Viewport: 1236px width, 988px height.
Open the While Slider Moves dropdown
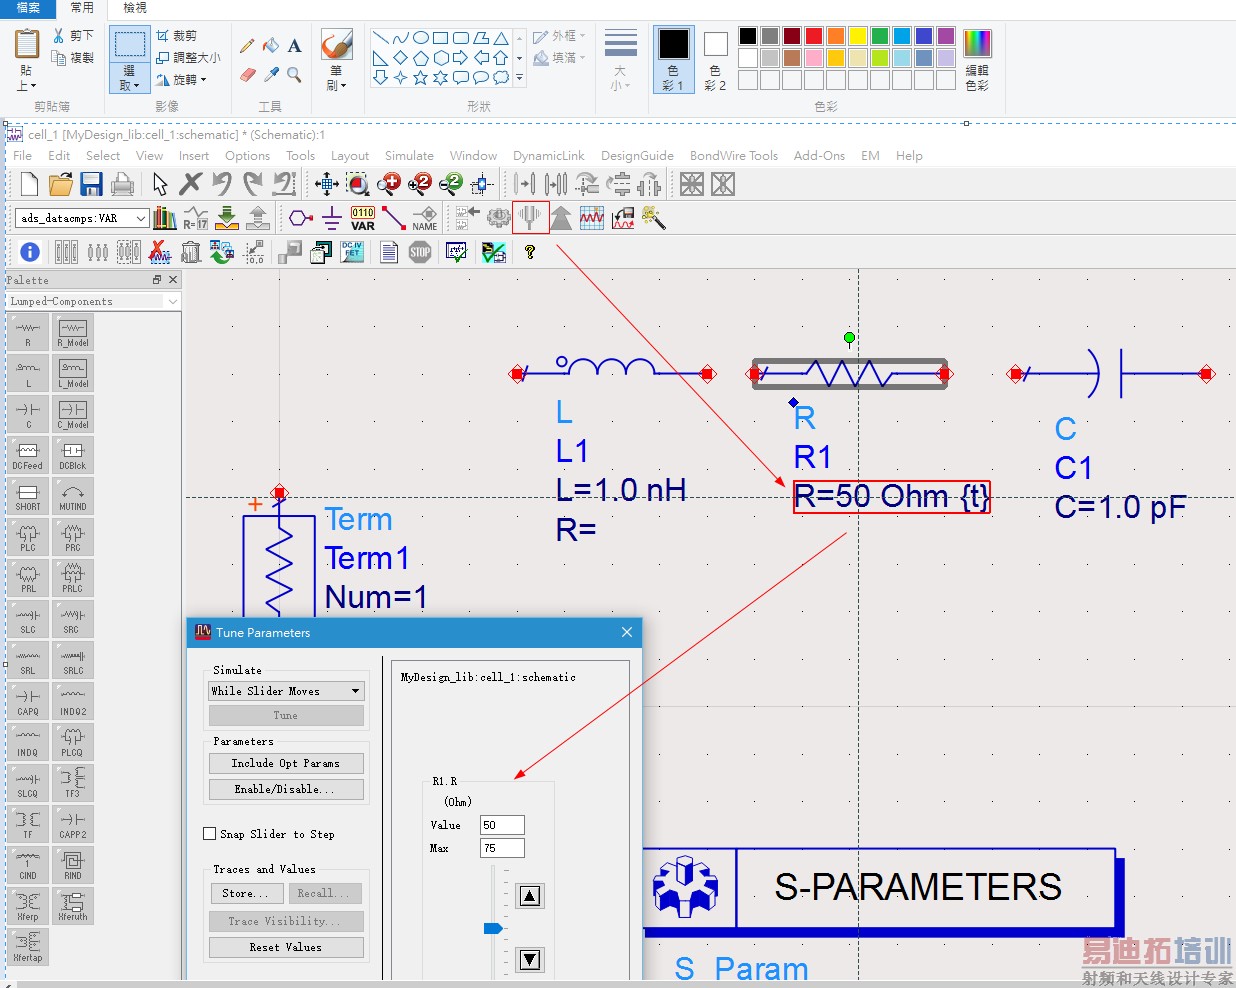click(x=286, y=691)
